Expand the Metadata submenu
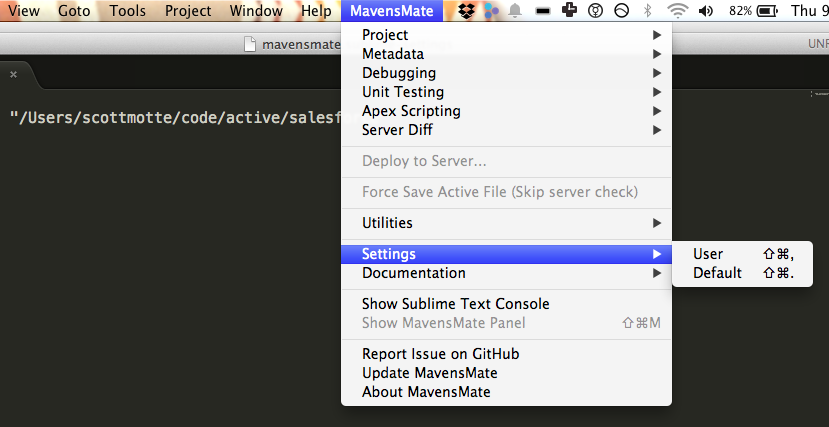Viewport: 829px width, 427px height. tap(506, 54)
